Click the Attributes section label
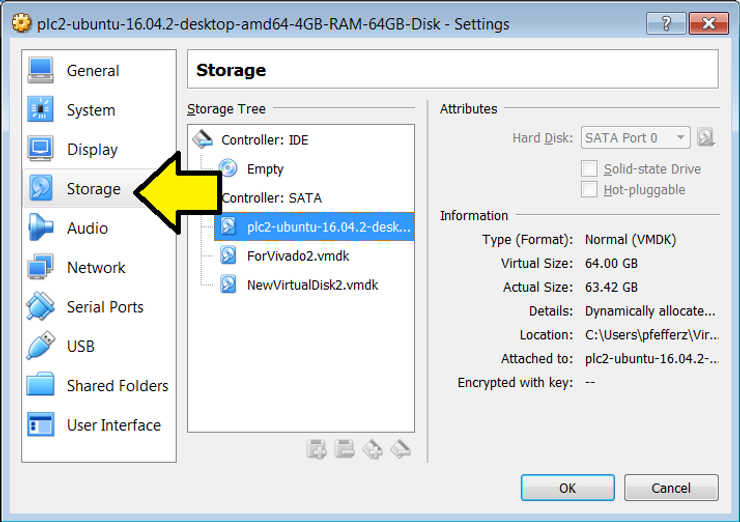This screenshot has height=522, width=740. (469, 109)
